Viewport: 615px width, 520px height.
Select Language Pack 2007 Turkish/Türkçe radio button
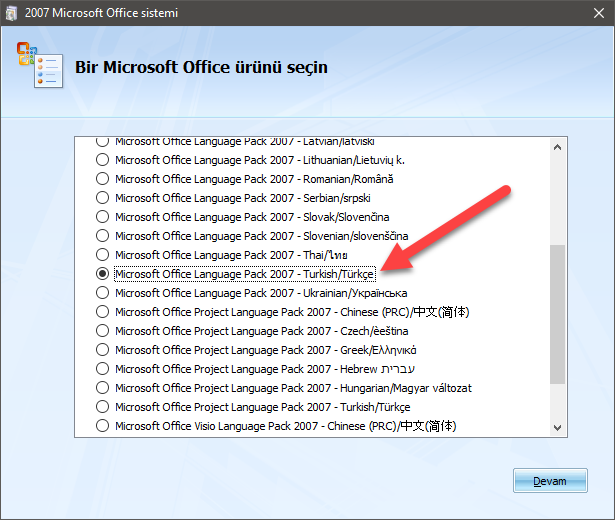102,274
